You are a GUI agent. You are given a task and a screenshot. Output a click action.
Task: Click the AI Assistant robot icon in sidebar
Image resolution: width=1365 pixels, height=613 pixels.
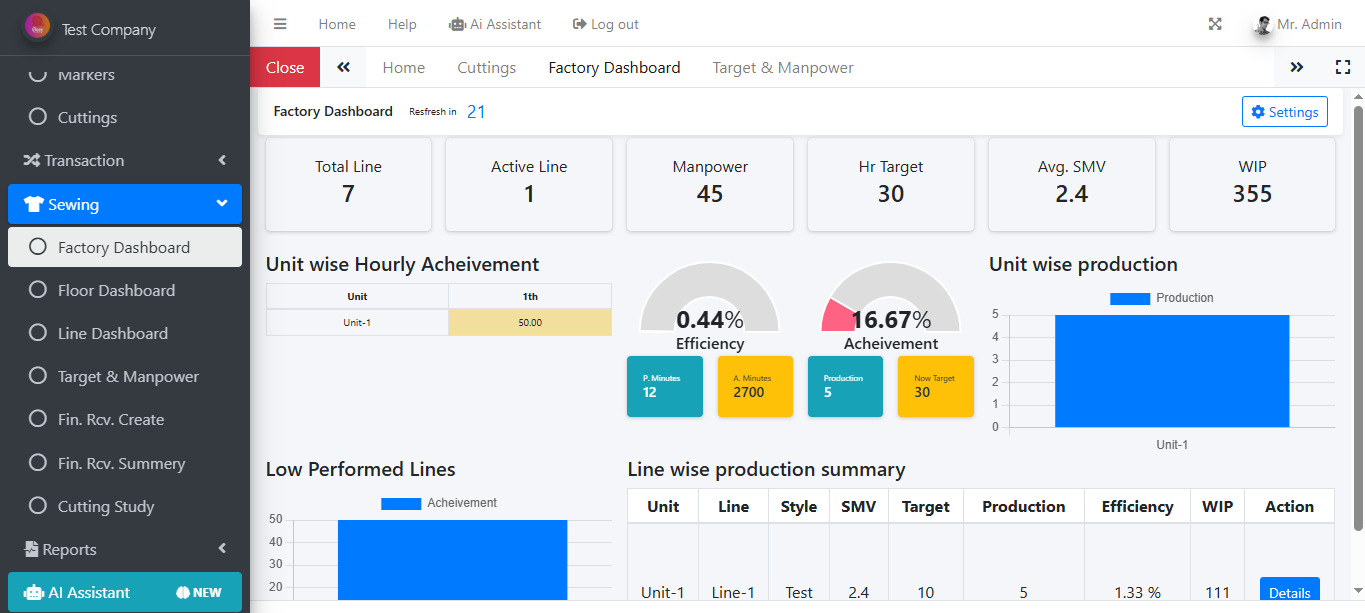pos(34,592)
